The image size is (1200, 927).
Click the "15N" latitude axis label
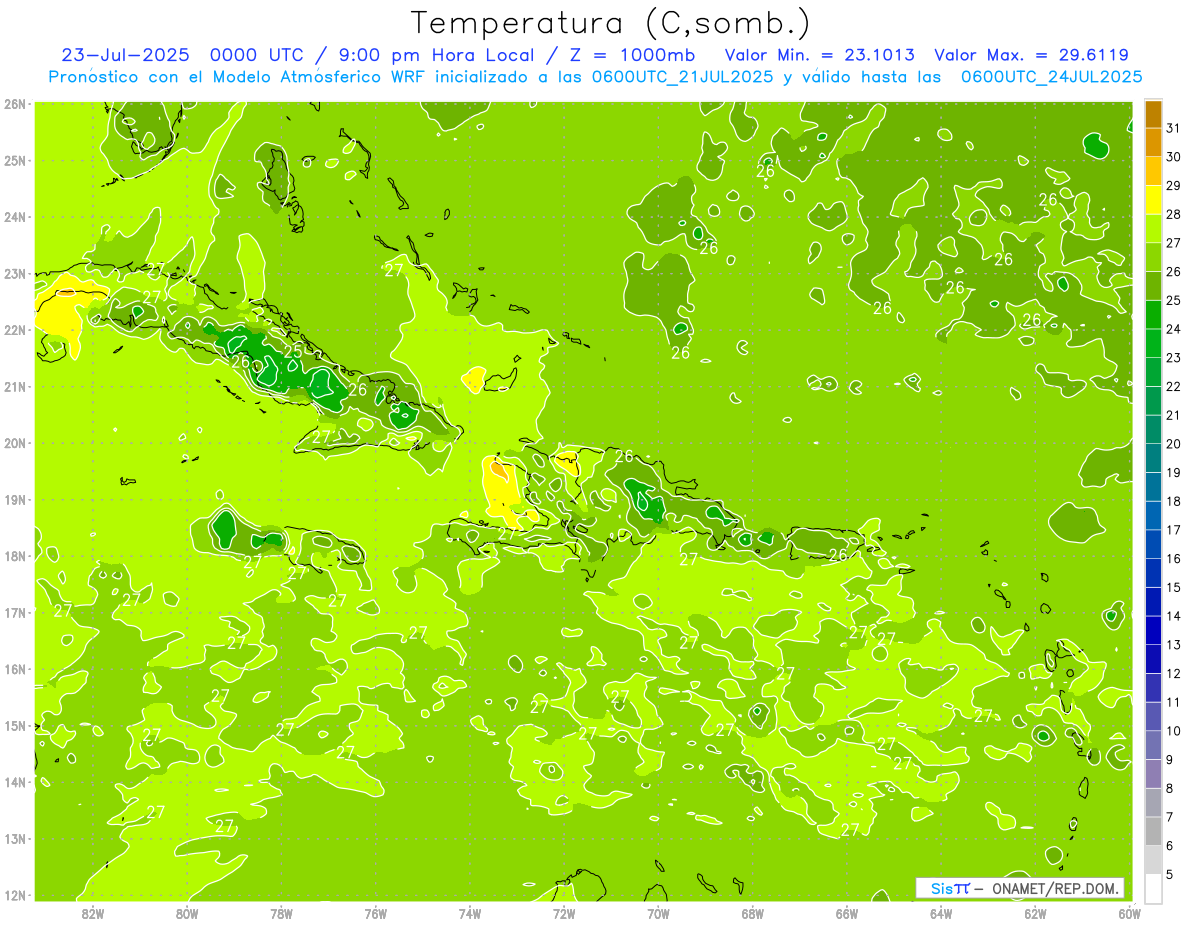pos(14,725)
